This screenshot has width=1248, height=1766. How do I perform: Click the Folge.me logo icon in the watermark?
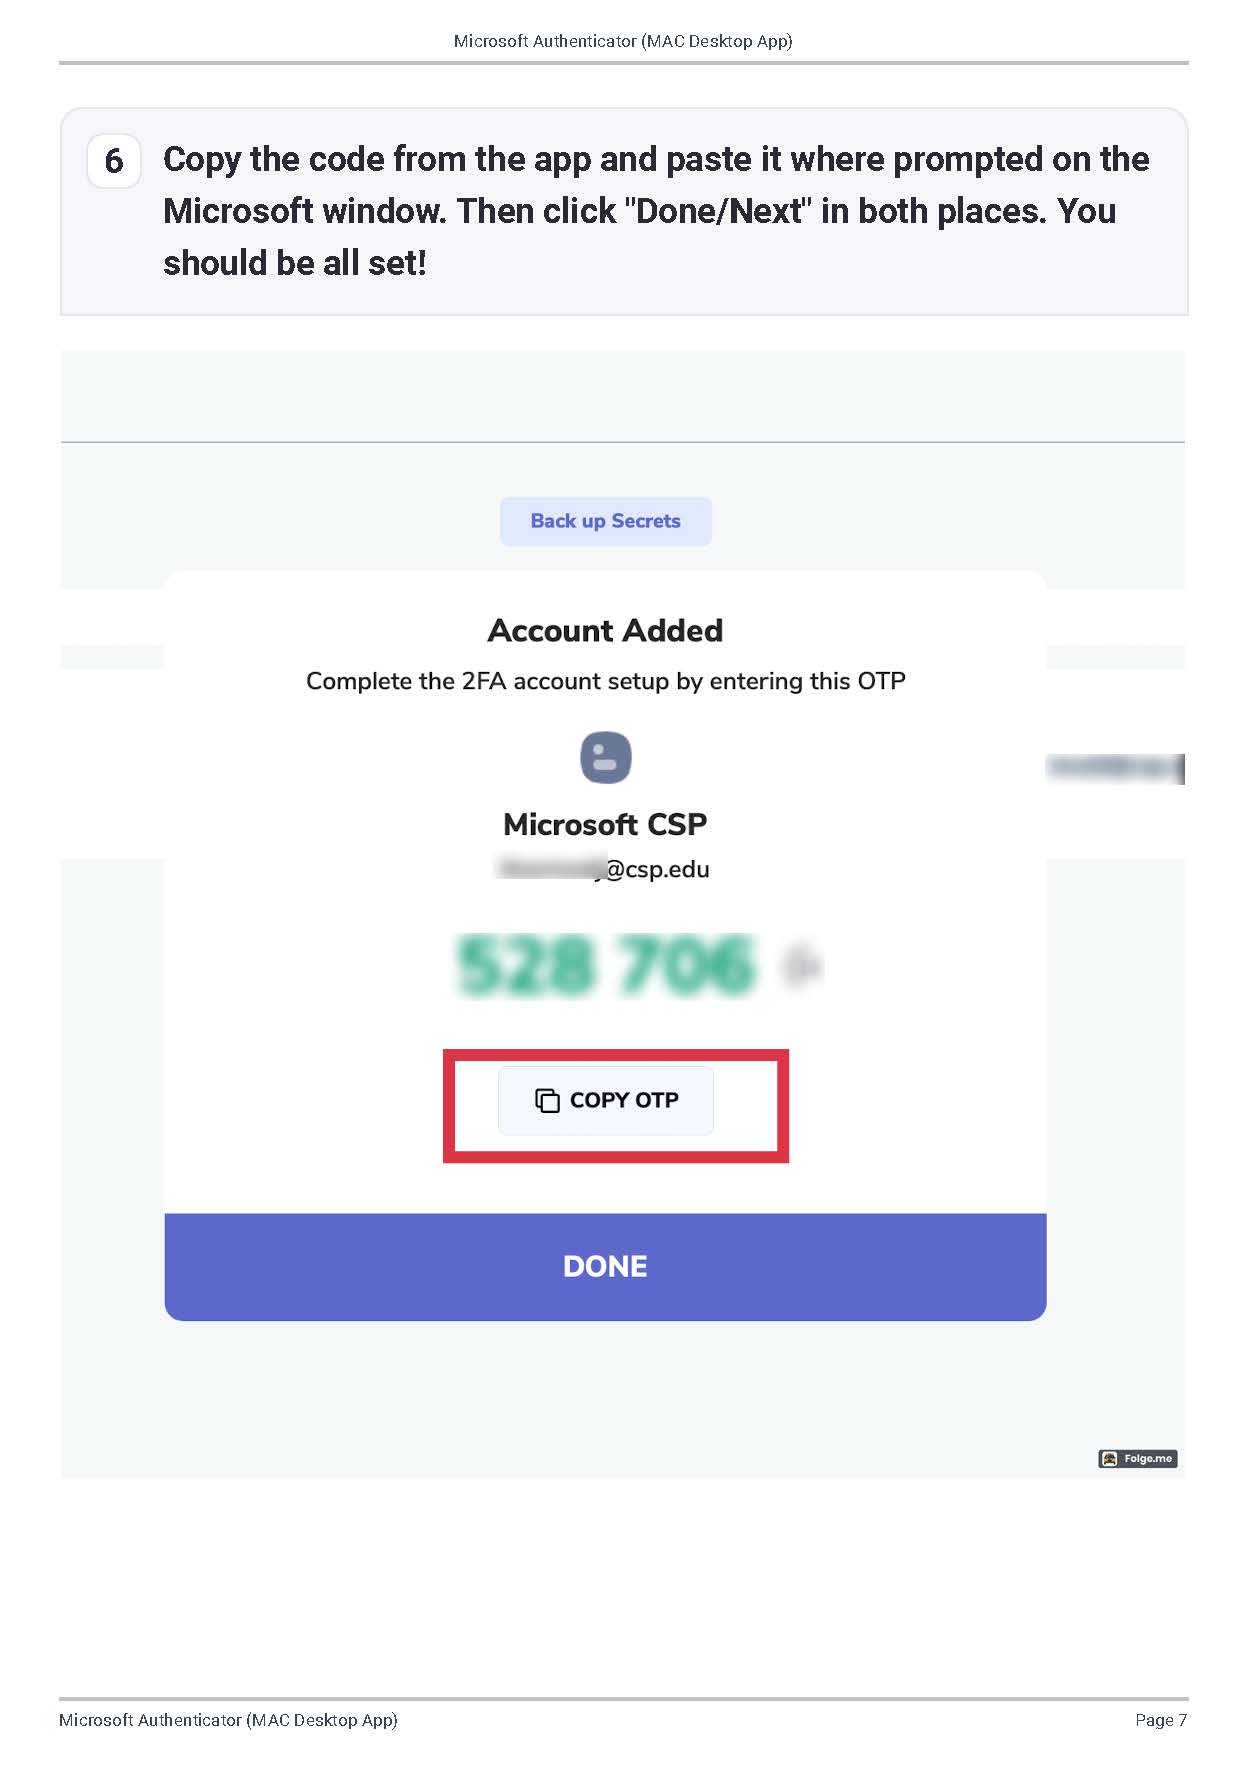(x=1109, y=1459)
